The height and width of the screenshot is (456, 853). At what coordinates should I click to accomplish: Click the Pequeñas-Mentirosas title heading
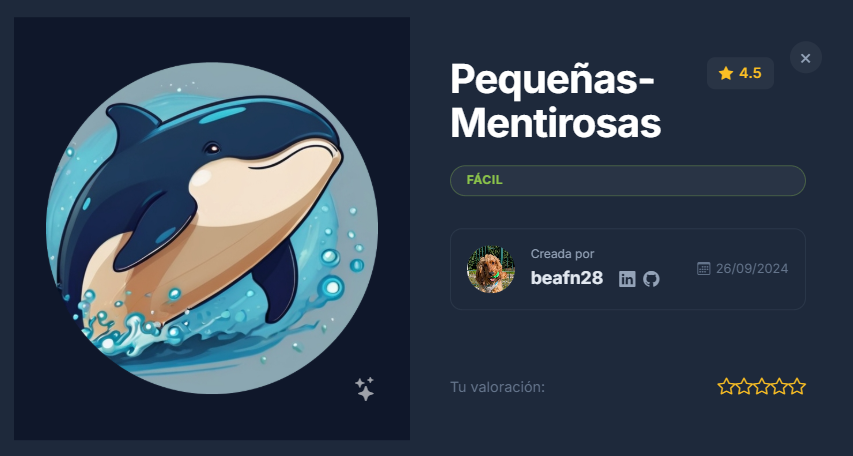coord(555,101)
